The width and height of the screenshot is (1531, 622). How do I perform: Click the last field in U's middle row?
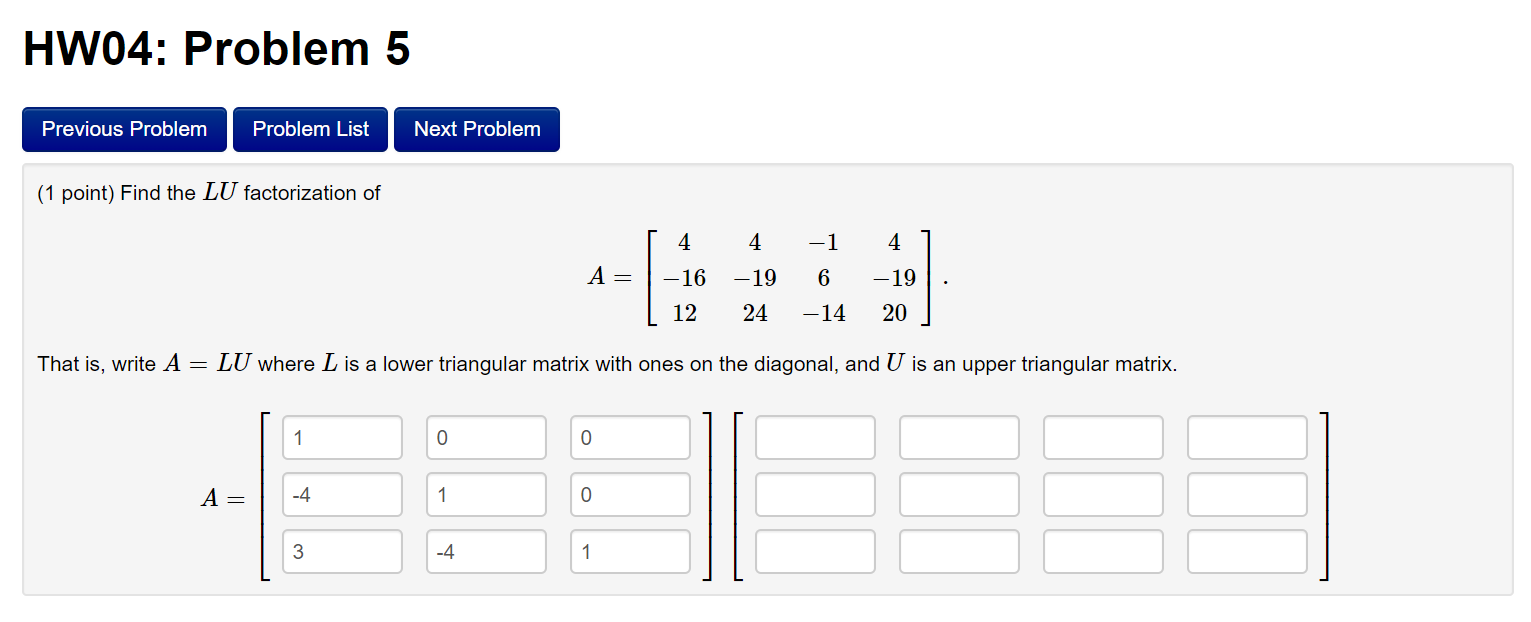(1246, 494)
